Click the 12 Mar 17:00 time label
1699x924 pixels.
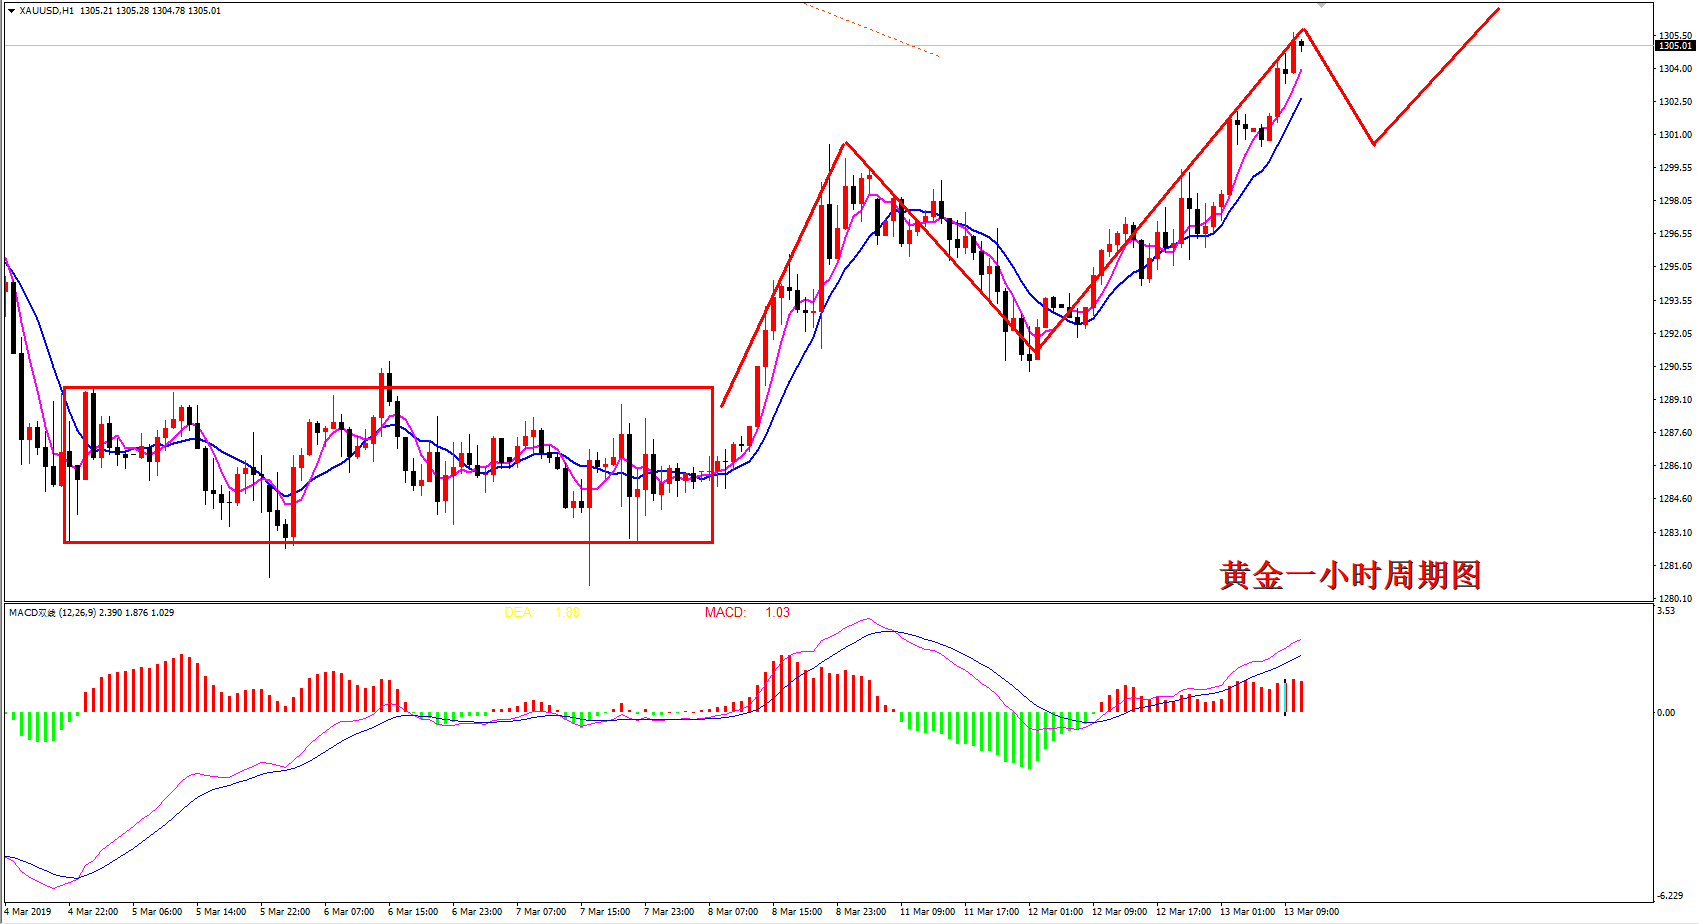(1183, 912)
